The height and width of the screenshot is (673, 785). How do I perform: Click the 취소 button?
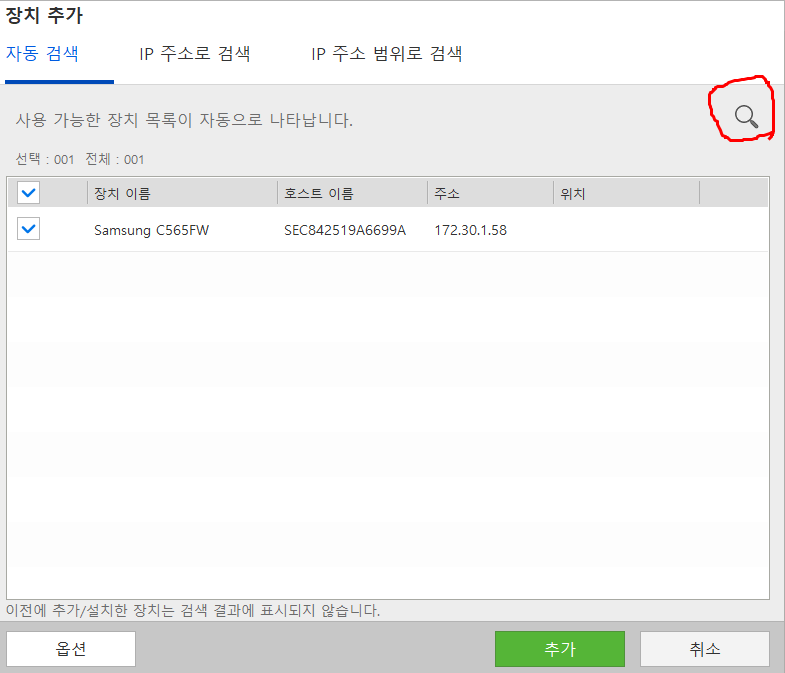(704, 649)
